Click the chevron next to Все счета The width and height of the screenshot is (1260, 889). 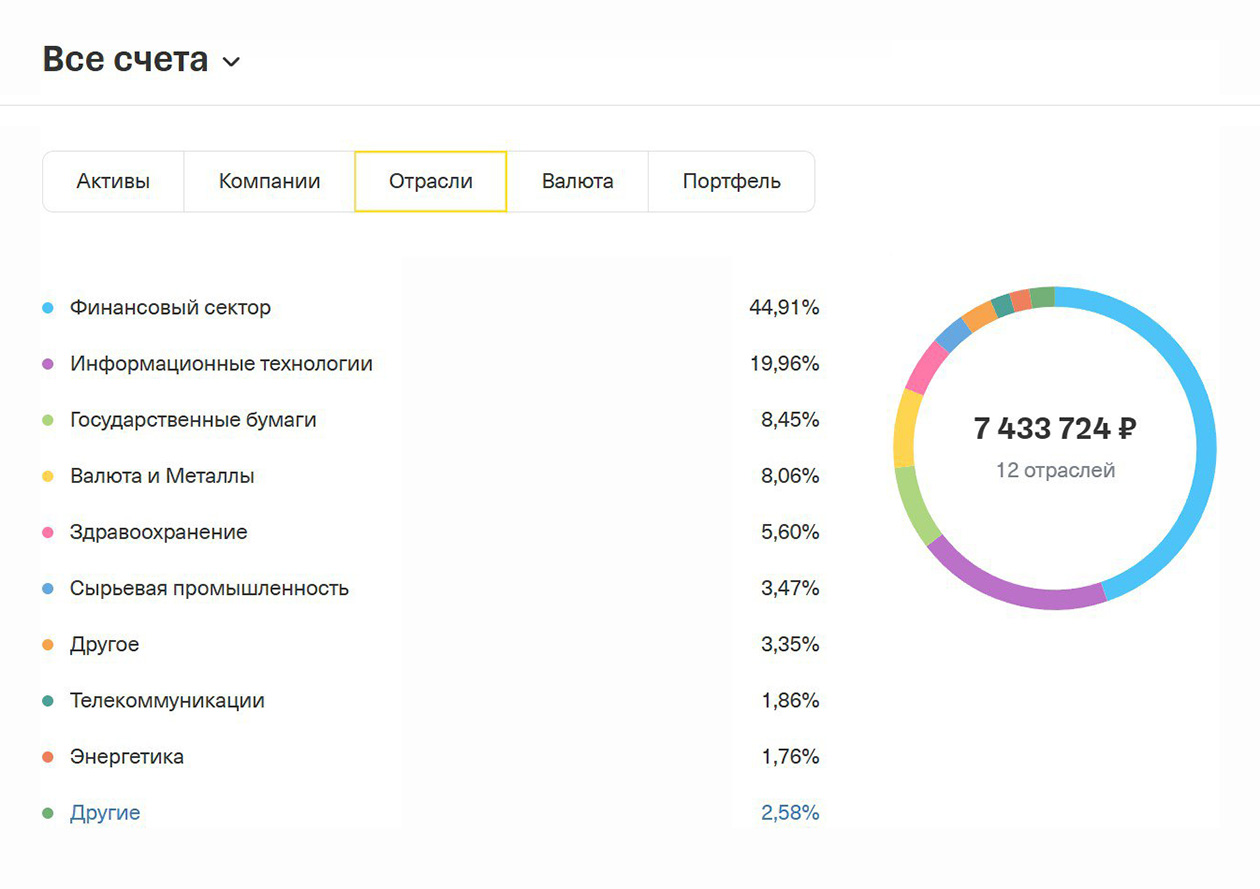(231, 62)
